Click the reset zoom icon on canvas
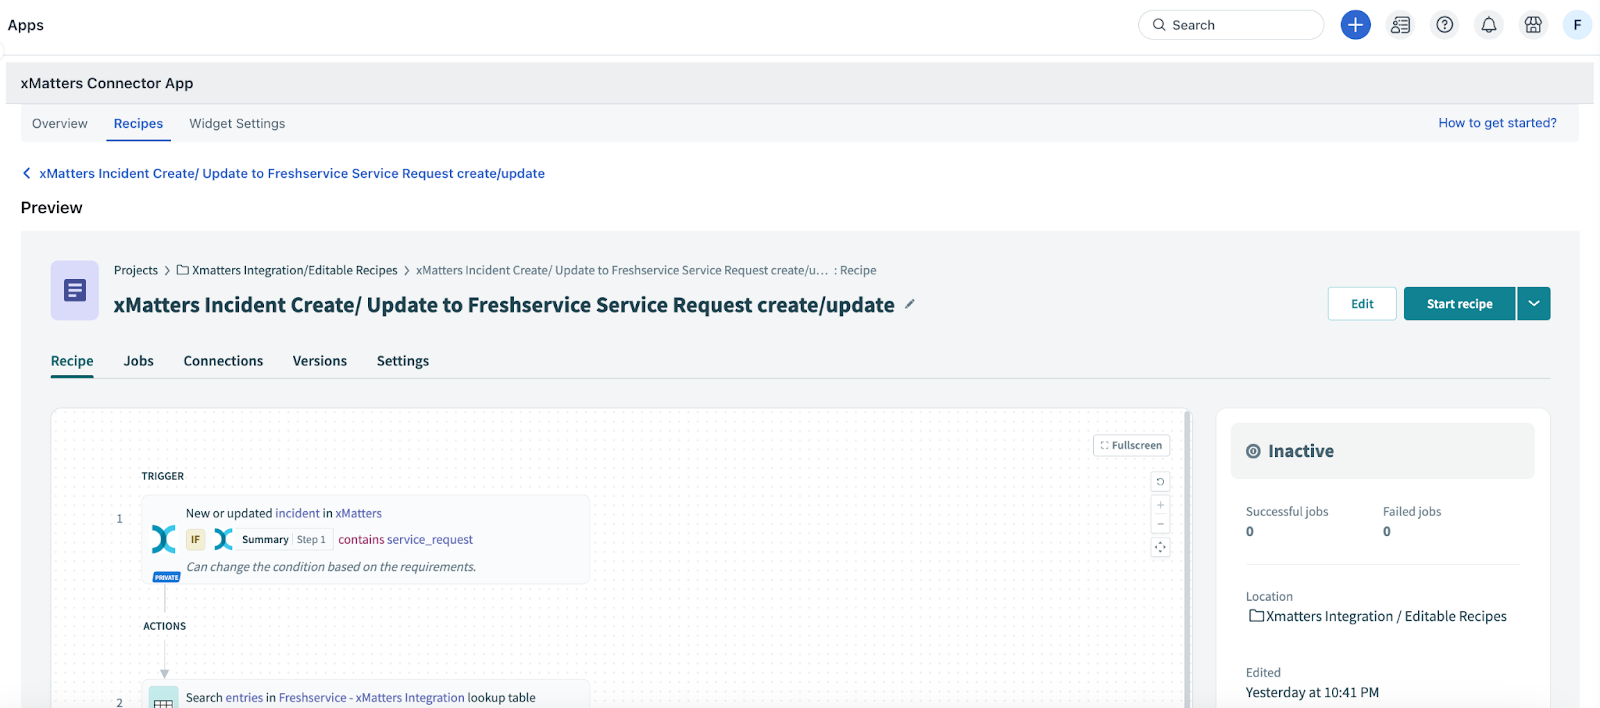1600x708 pixels. click(1160, 482)
